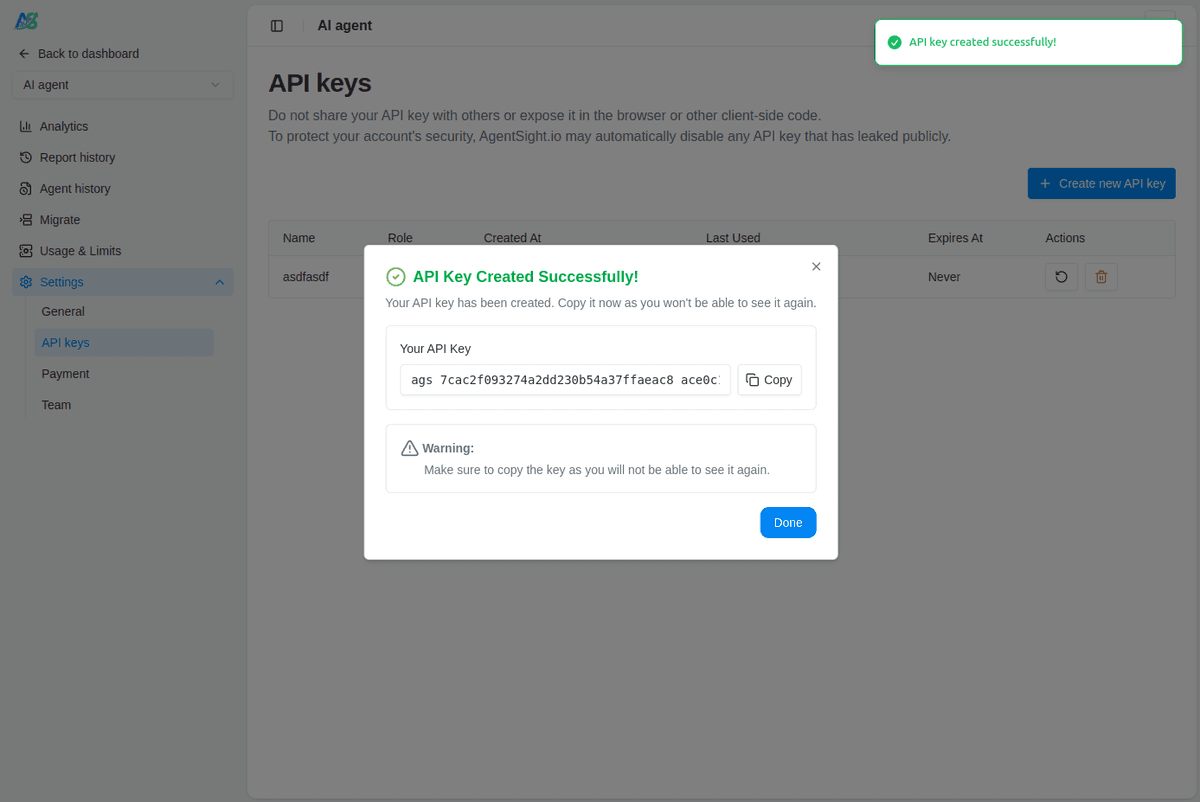Click the AgentSight logo icon
The height and width of the screenshot is (802, 1200).
(27, 21)
